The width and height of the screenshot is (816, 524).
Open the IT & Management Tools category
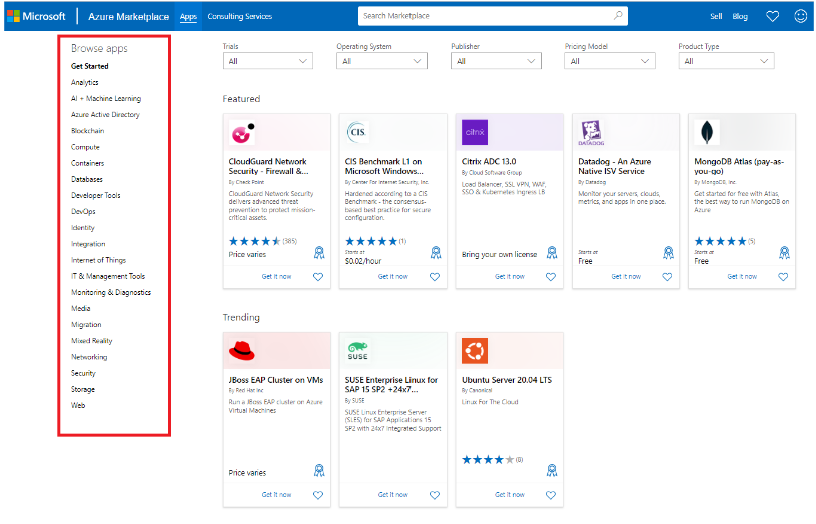108,276
